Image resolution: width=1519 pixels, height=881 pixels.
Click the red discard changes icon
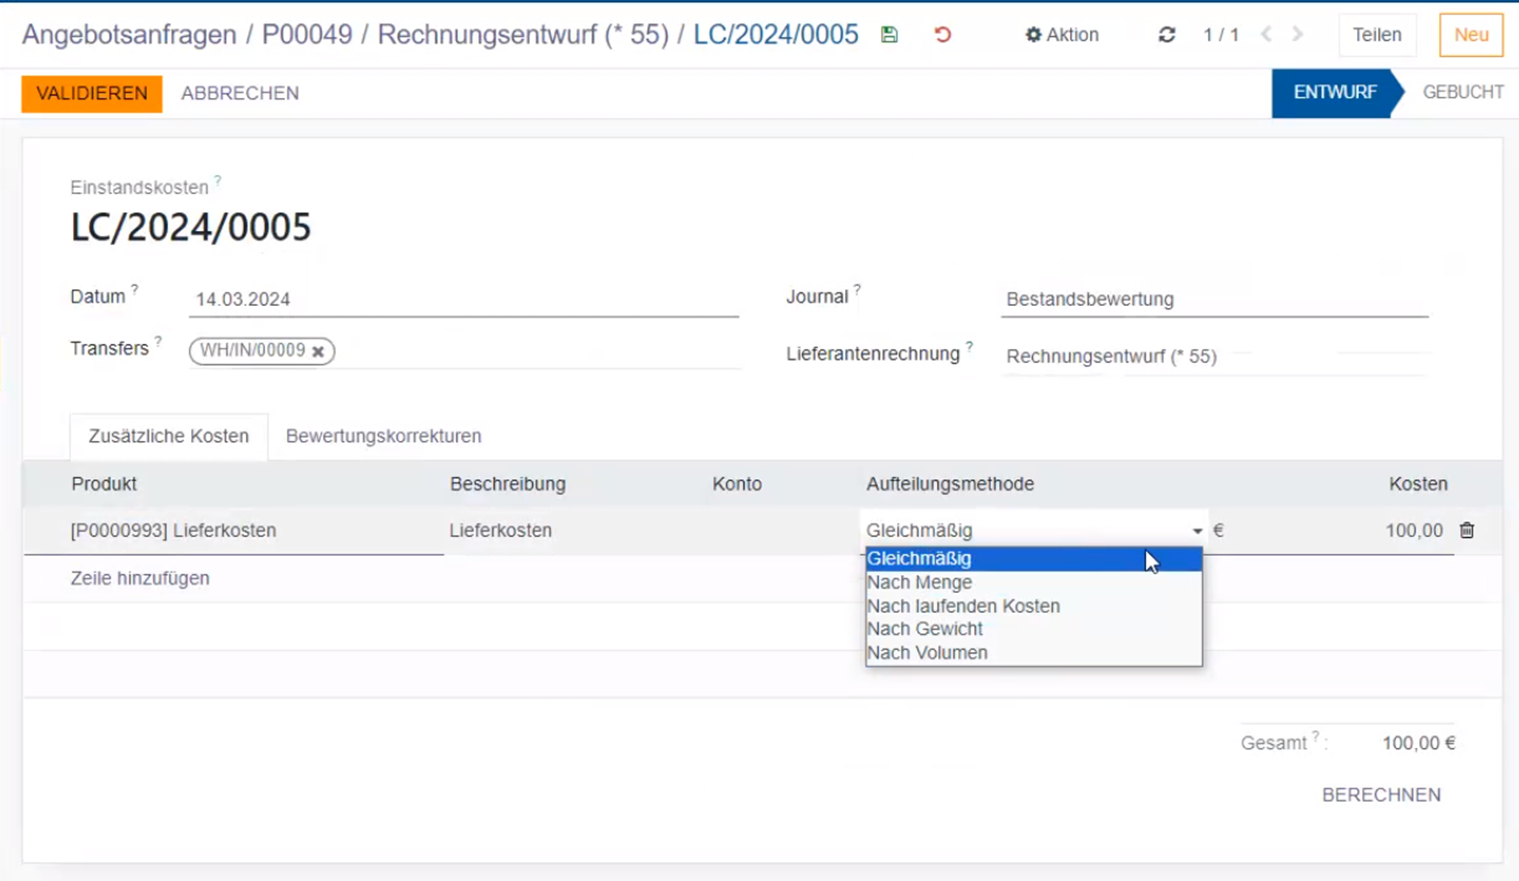pyautogui.click(x=942, y=35)
